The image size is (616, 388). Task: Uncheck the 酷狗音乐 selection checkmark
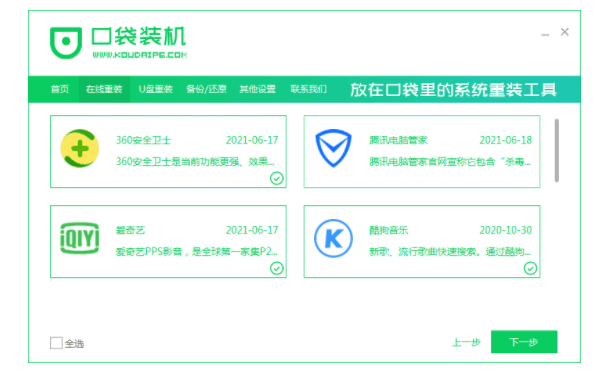coord(530,268)
